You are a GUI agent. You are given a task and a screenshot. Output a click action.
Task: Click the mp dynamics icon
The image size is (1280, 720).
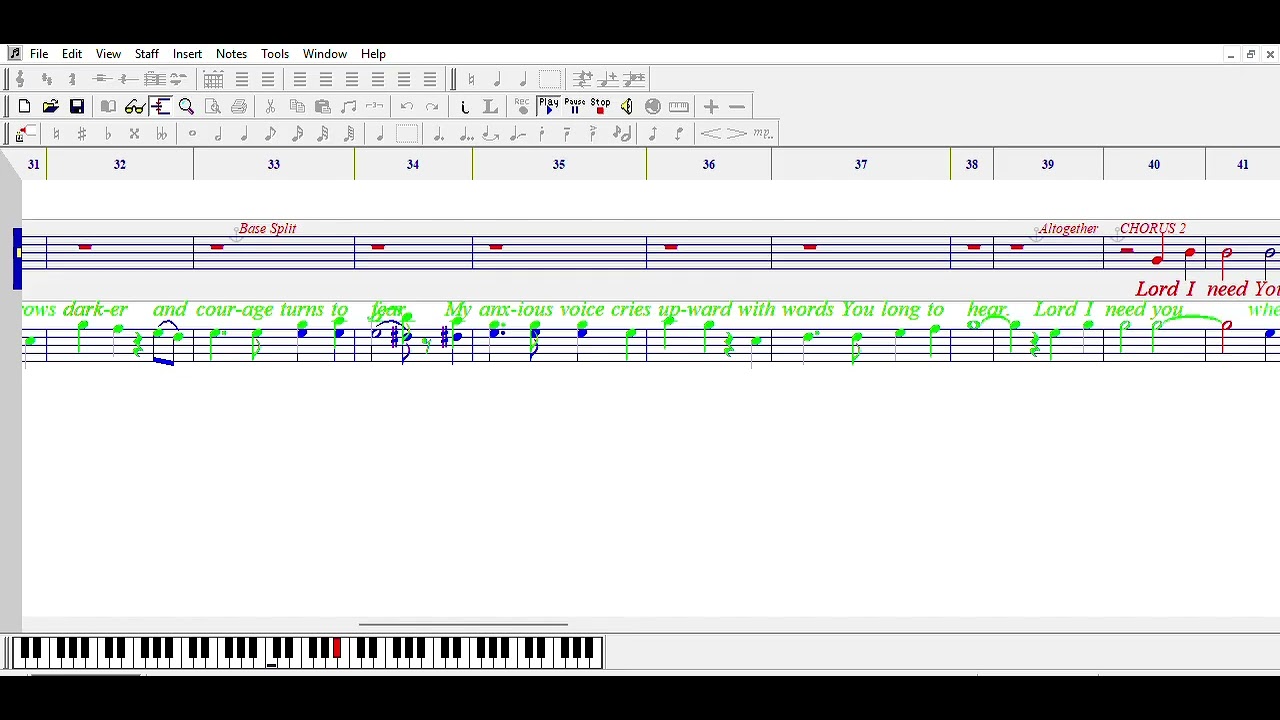pos(763,133)
